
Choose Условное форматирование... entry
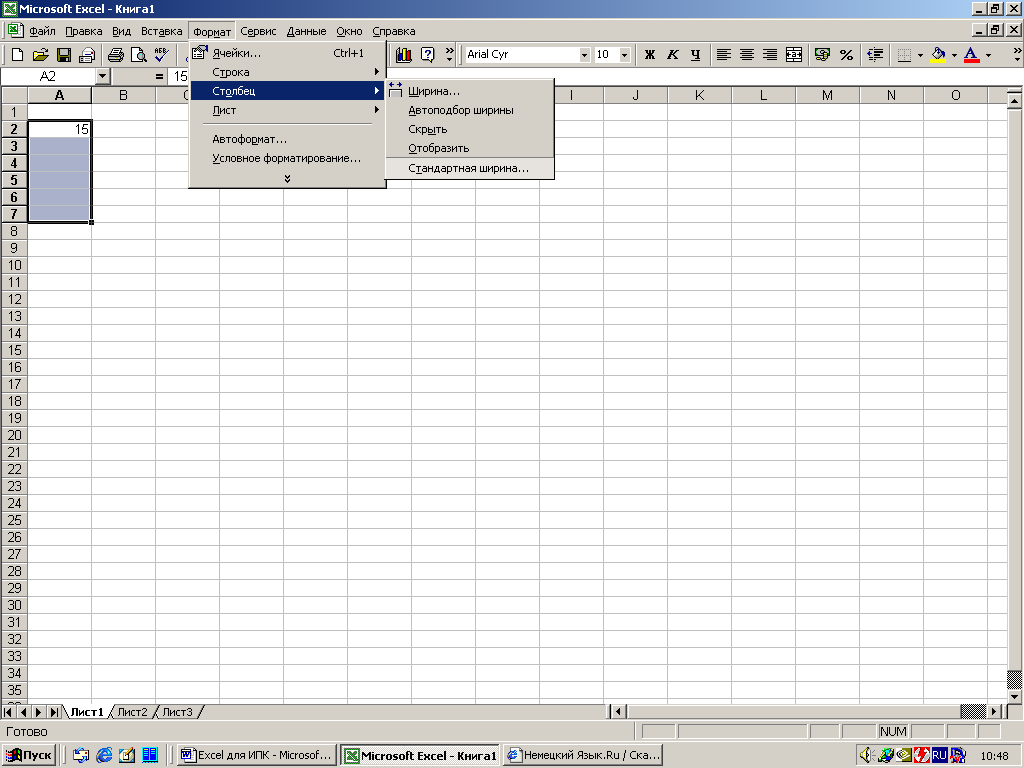point(287,158)
